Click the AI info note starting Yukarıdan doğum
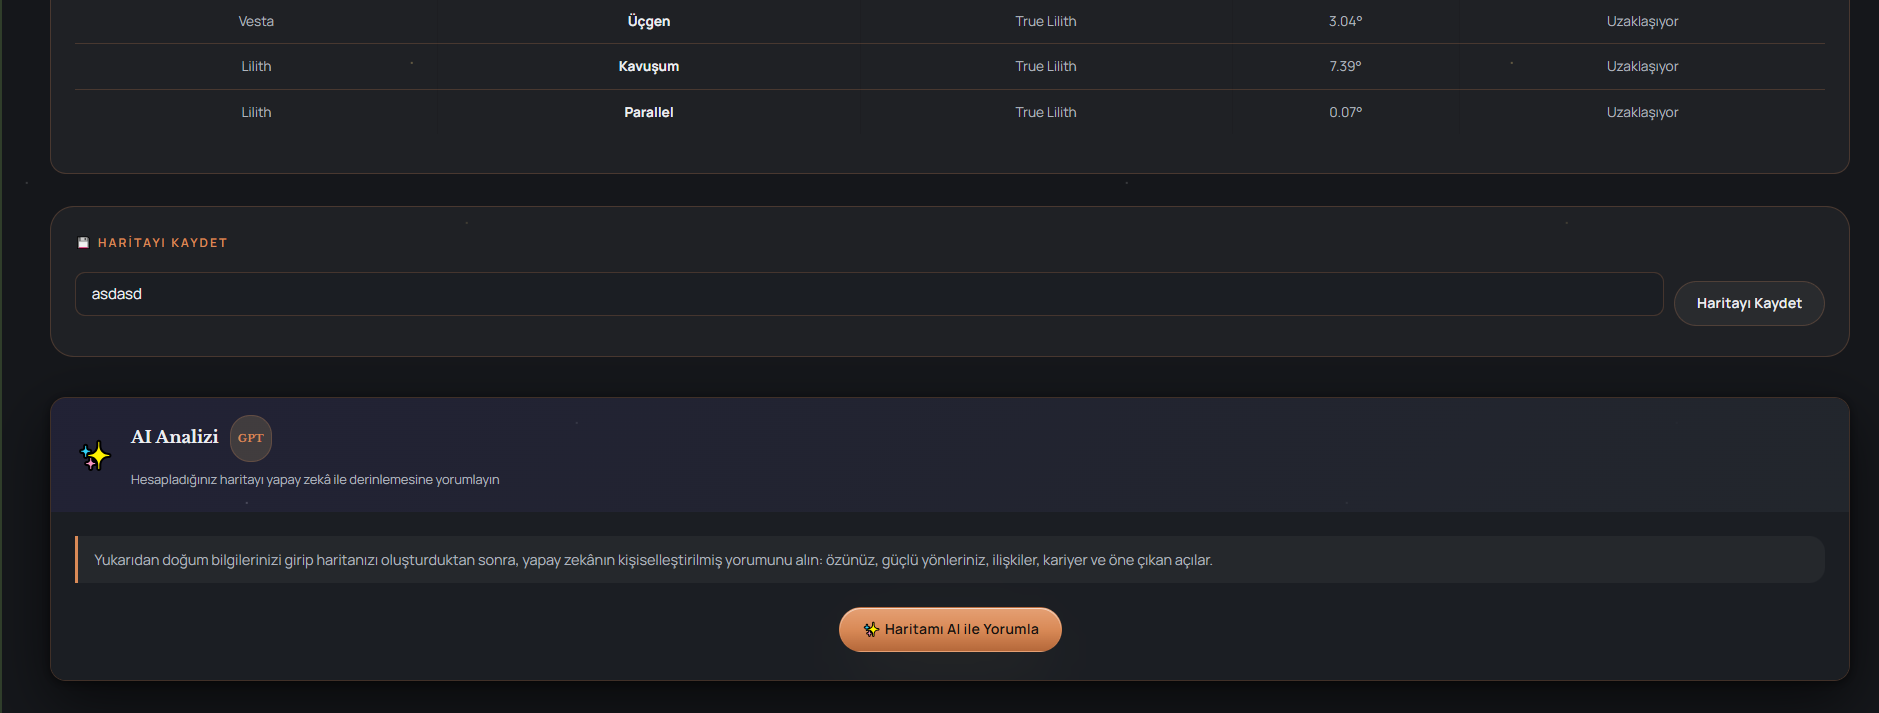The width and height of the screenshot is (1879, 713). tap(950, 560)
